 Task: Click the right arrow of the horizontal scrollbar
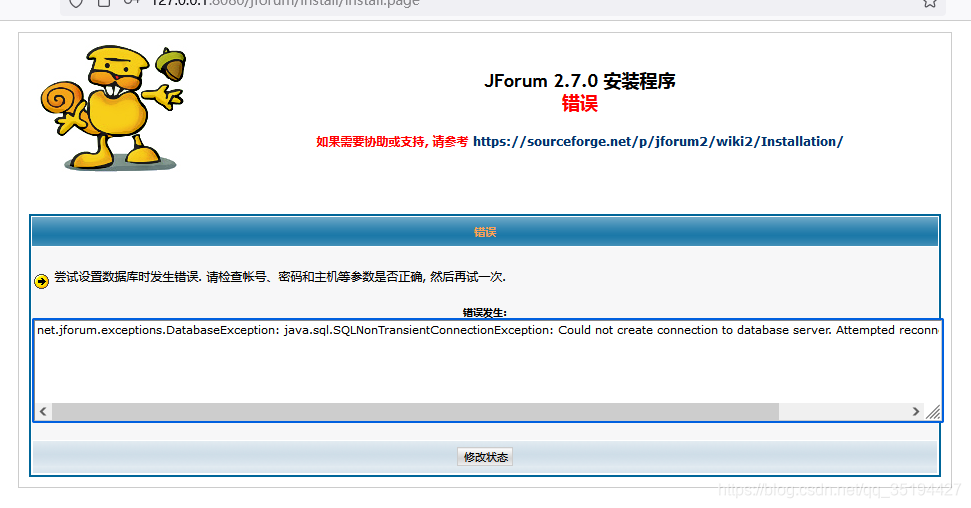tap(915, 411)
